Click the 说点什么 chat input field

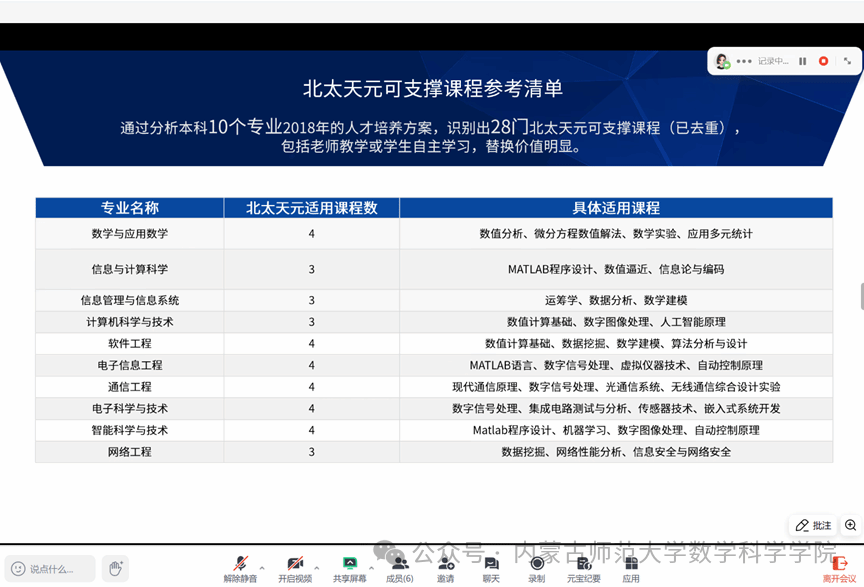click(50, 568)
